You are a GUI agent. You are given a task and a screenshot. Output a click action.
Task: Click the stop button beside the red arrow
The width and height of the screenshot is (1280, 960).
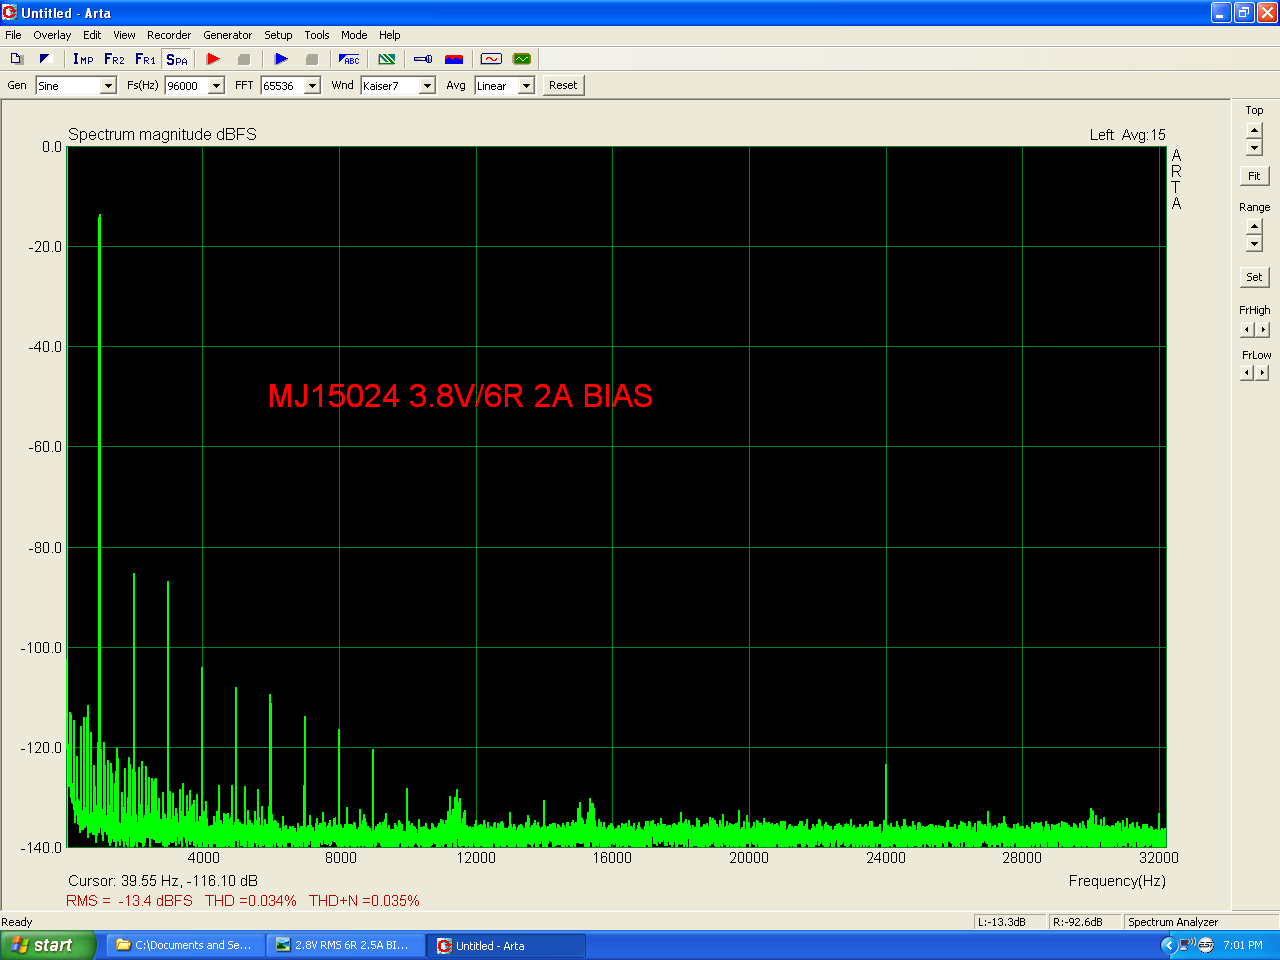[243, 59]
